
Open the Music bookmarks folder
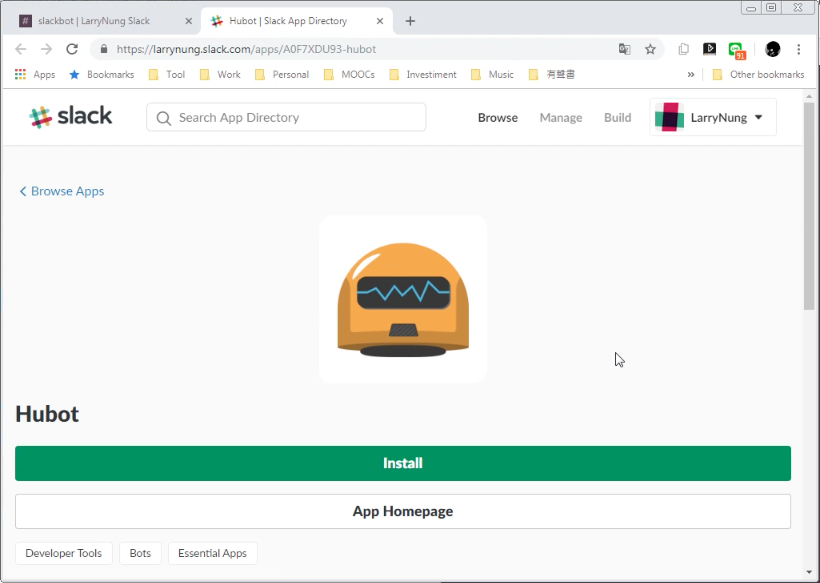coord(492,75)
